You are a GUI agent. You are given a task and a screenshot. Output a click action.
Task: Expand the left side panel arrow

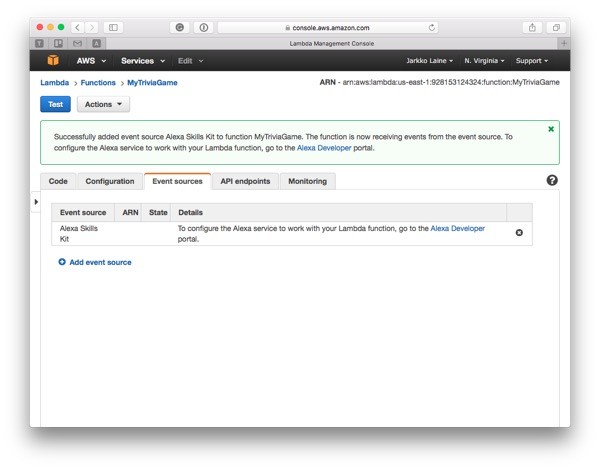[x=36, y=202]
